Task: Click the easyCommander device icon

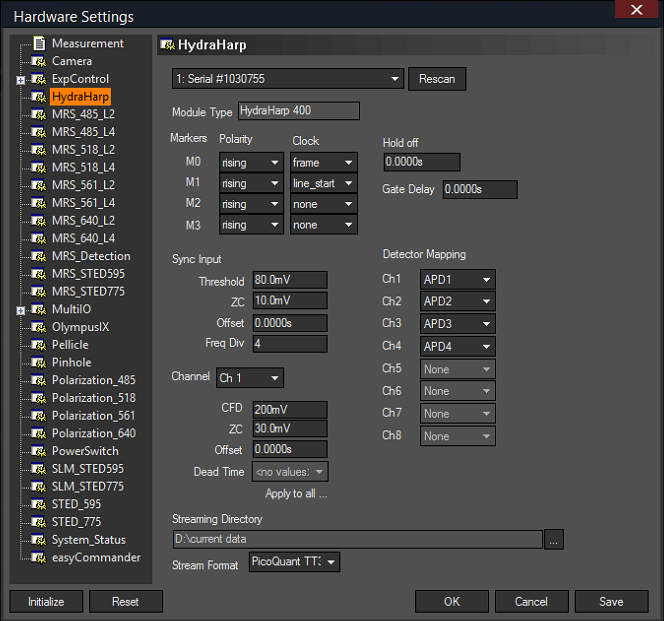Action: pyautogui.click(x=39, y=558)
